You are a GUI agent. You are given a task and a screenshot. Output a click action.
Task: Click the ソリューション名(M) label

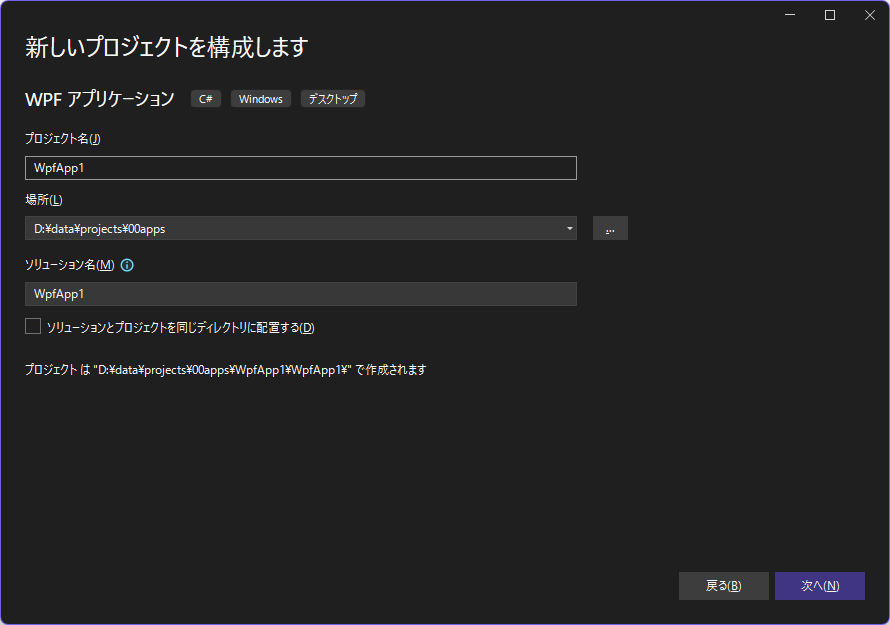click(x=70, y=265)
